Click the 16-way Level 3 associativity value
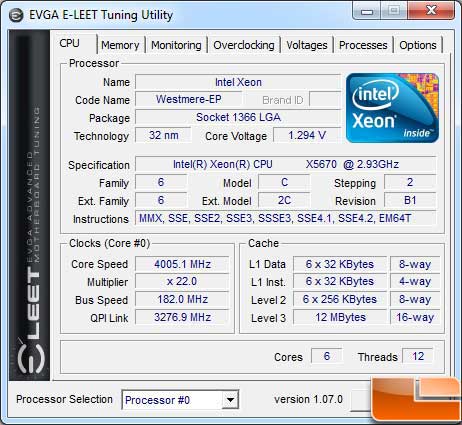The image size is (462, 425). click(x=415, y=317)
